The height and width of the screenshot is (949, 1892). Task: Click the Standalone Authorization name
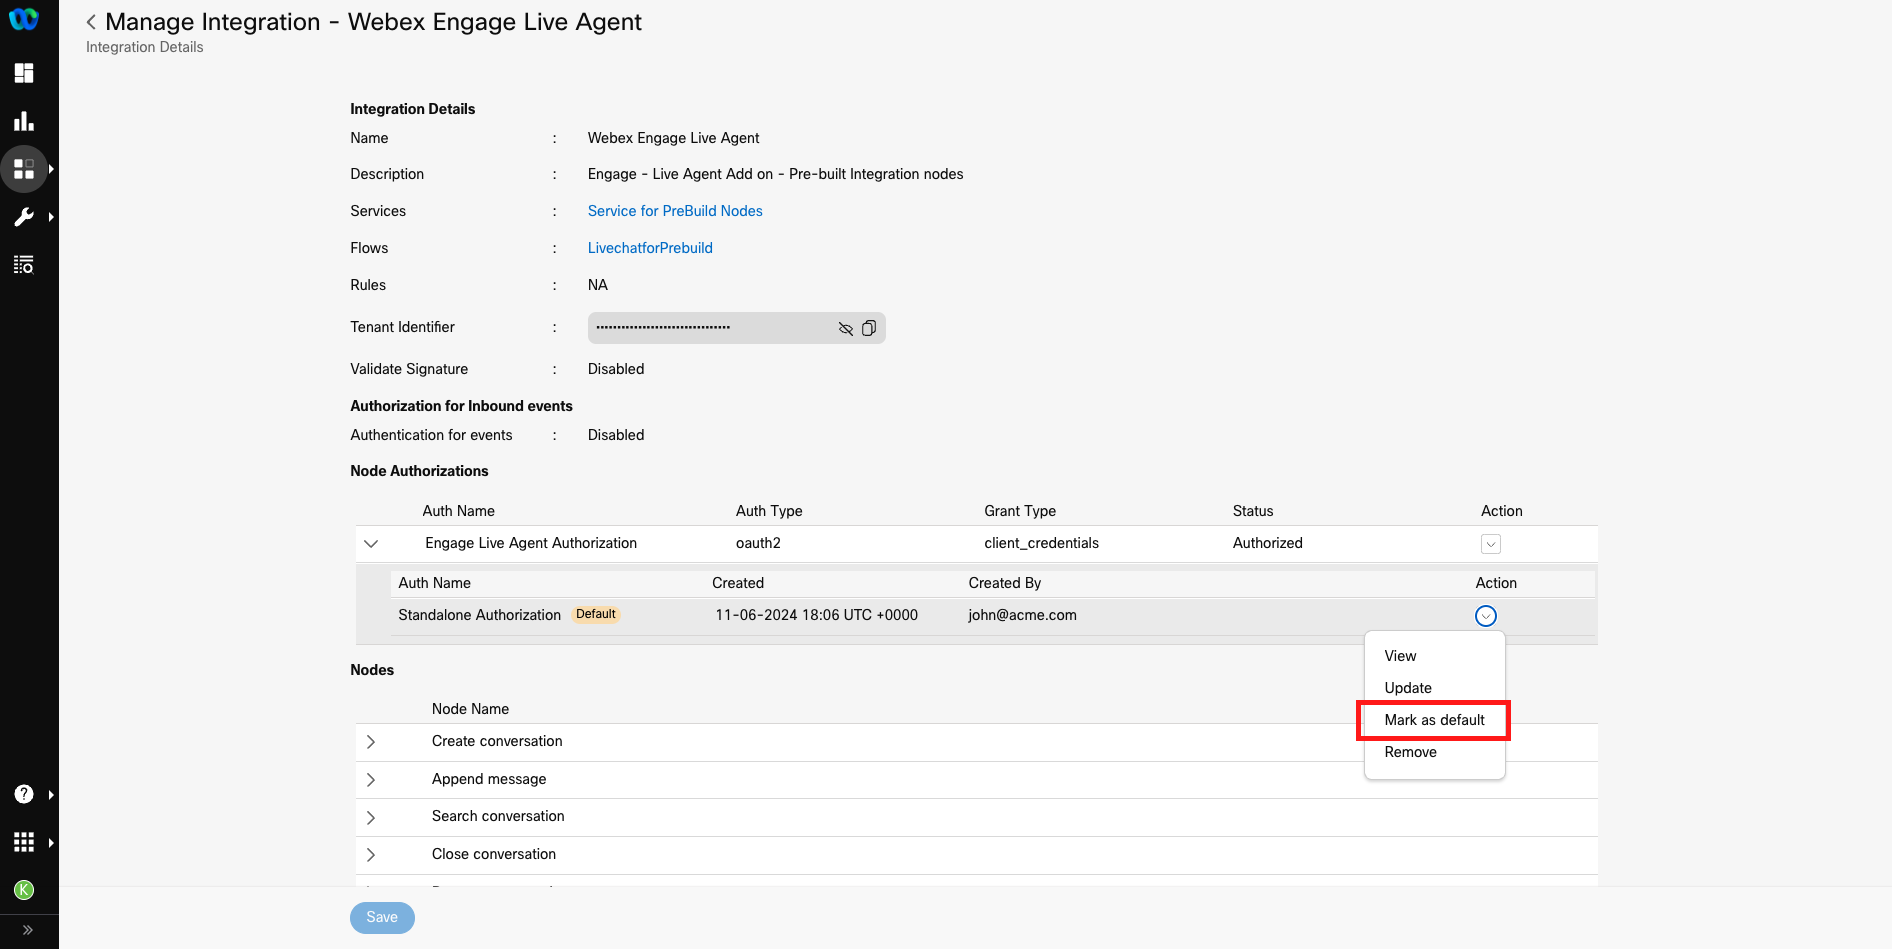point(480,615)
